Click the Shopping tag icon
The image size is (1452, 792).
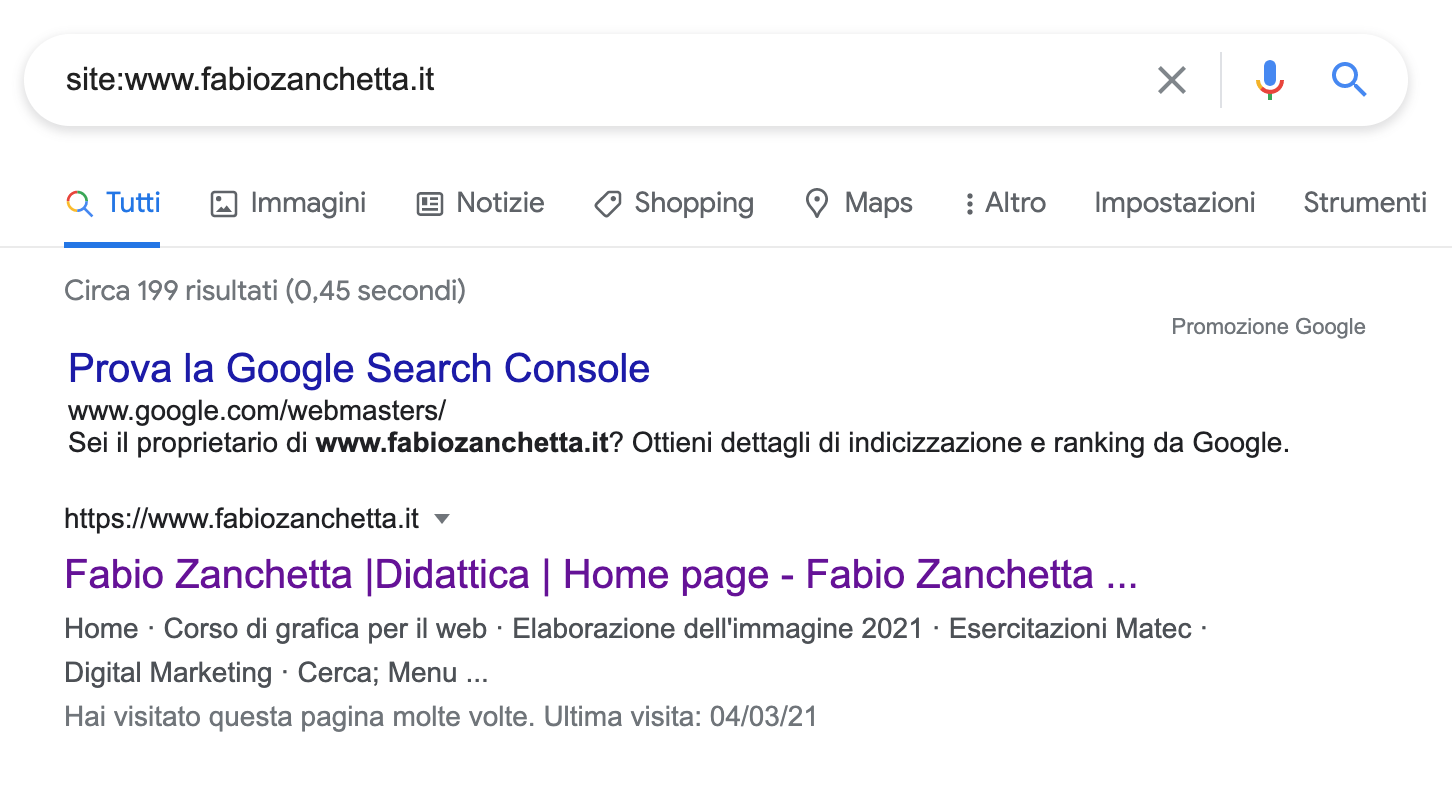[x=607, y=204]
